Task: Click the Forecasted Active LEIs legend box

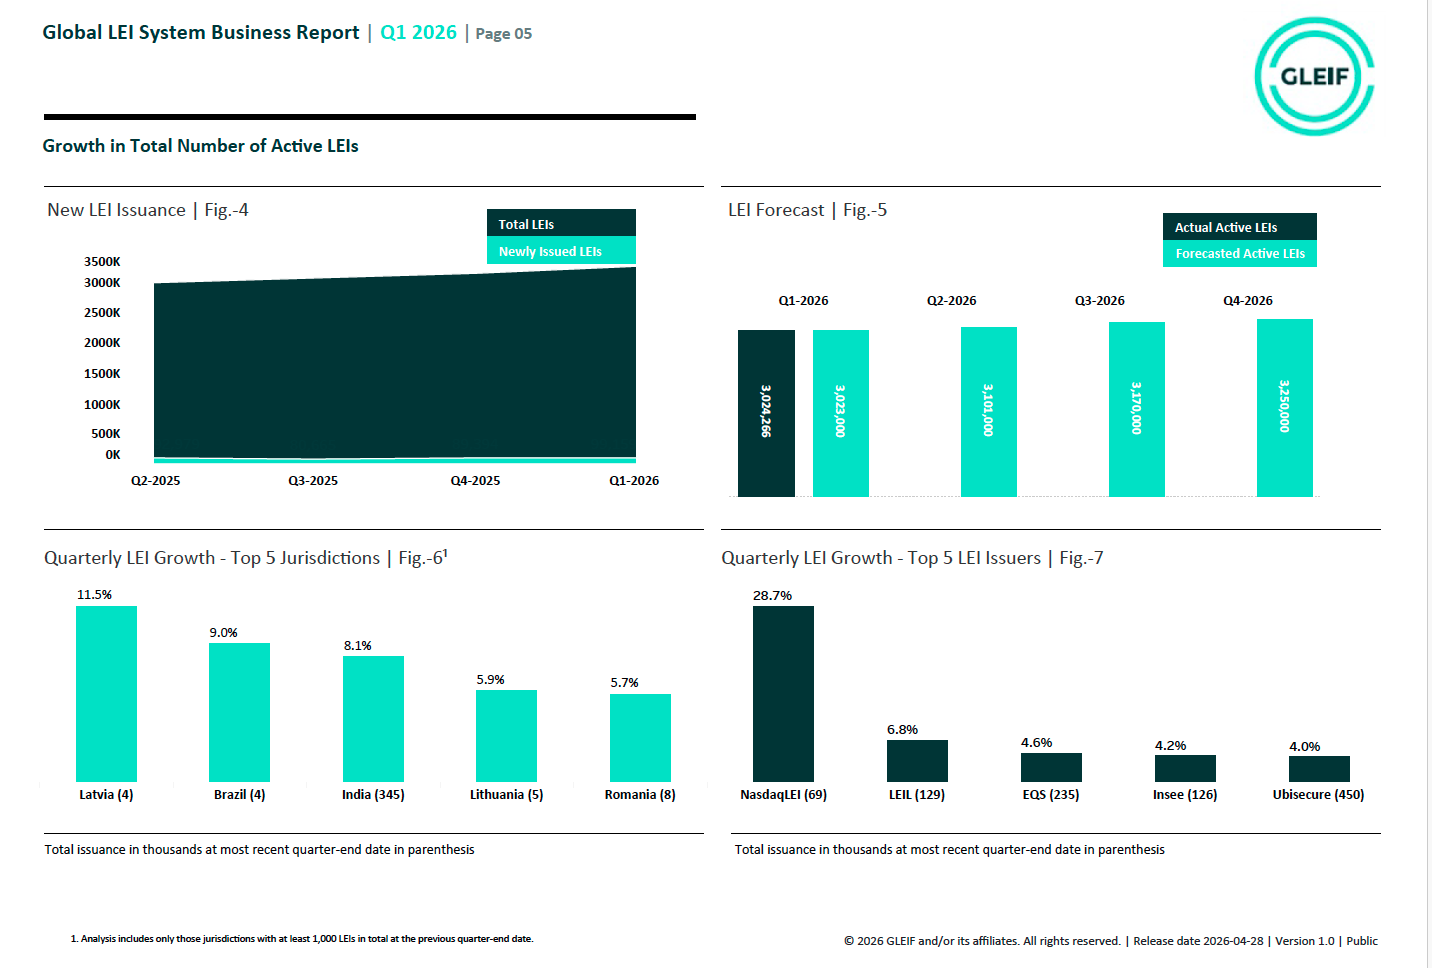Action: (1239, 254)
